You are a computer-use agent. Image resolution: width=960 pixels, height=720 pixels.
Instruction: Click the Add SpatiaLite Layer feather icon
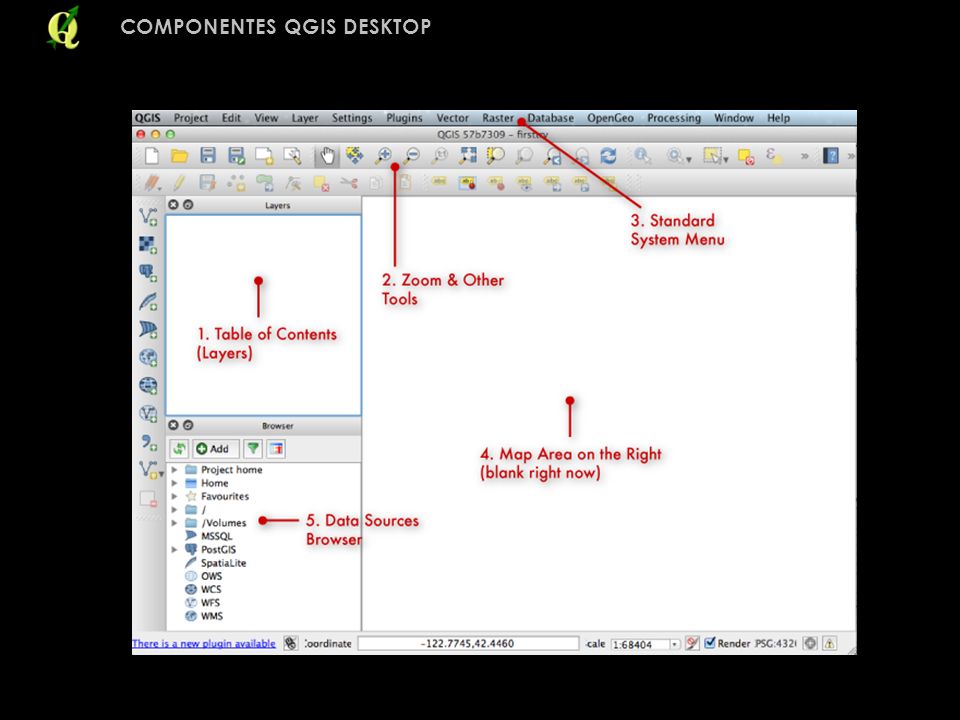(148, 302)
